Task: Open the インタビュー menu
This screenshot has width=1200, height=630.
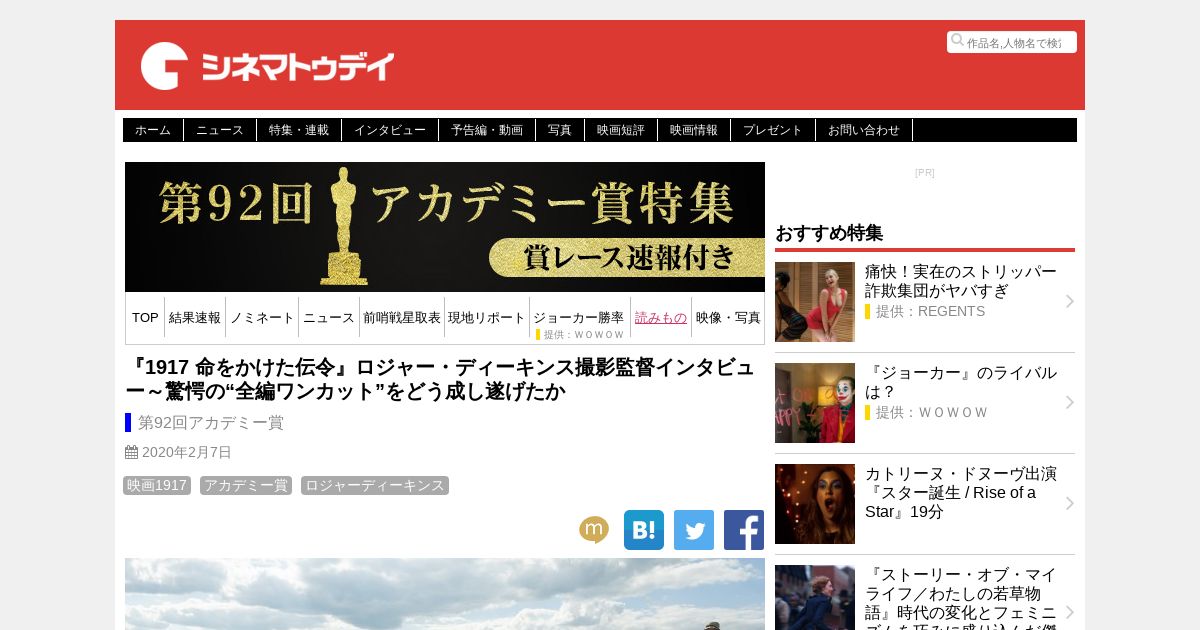Action: tap(390, 130)
